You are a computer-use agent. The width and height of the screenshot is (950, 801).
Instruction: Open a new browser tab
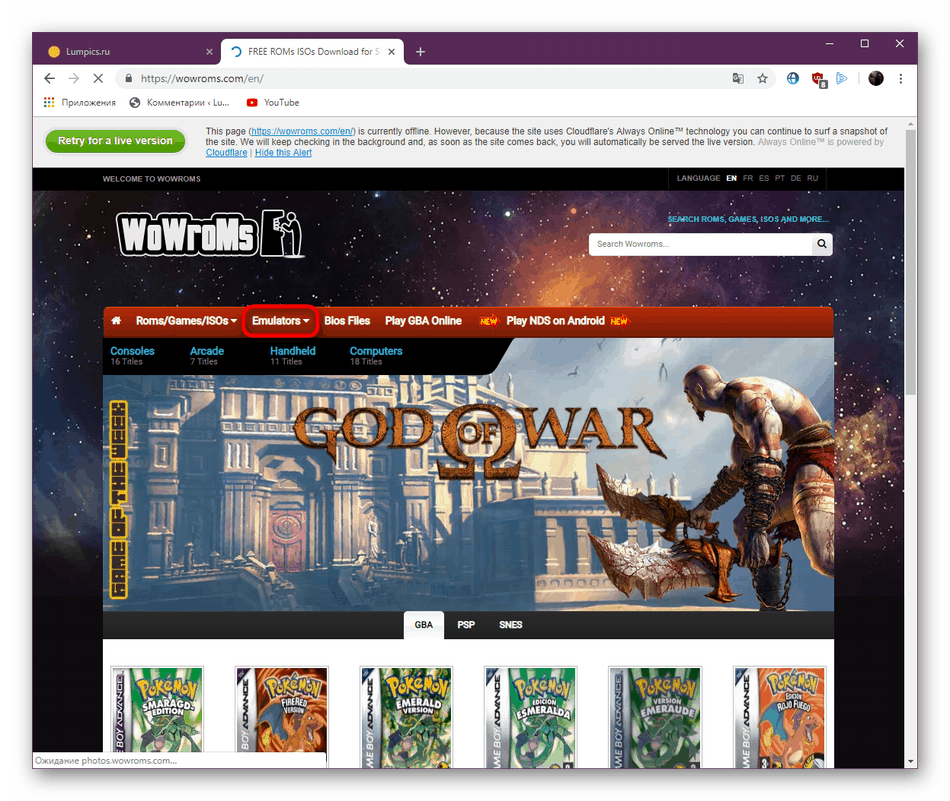[420, 52]
